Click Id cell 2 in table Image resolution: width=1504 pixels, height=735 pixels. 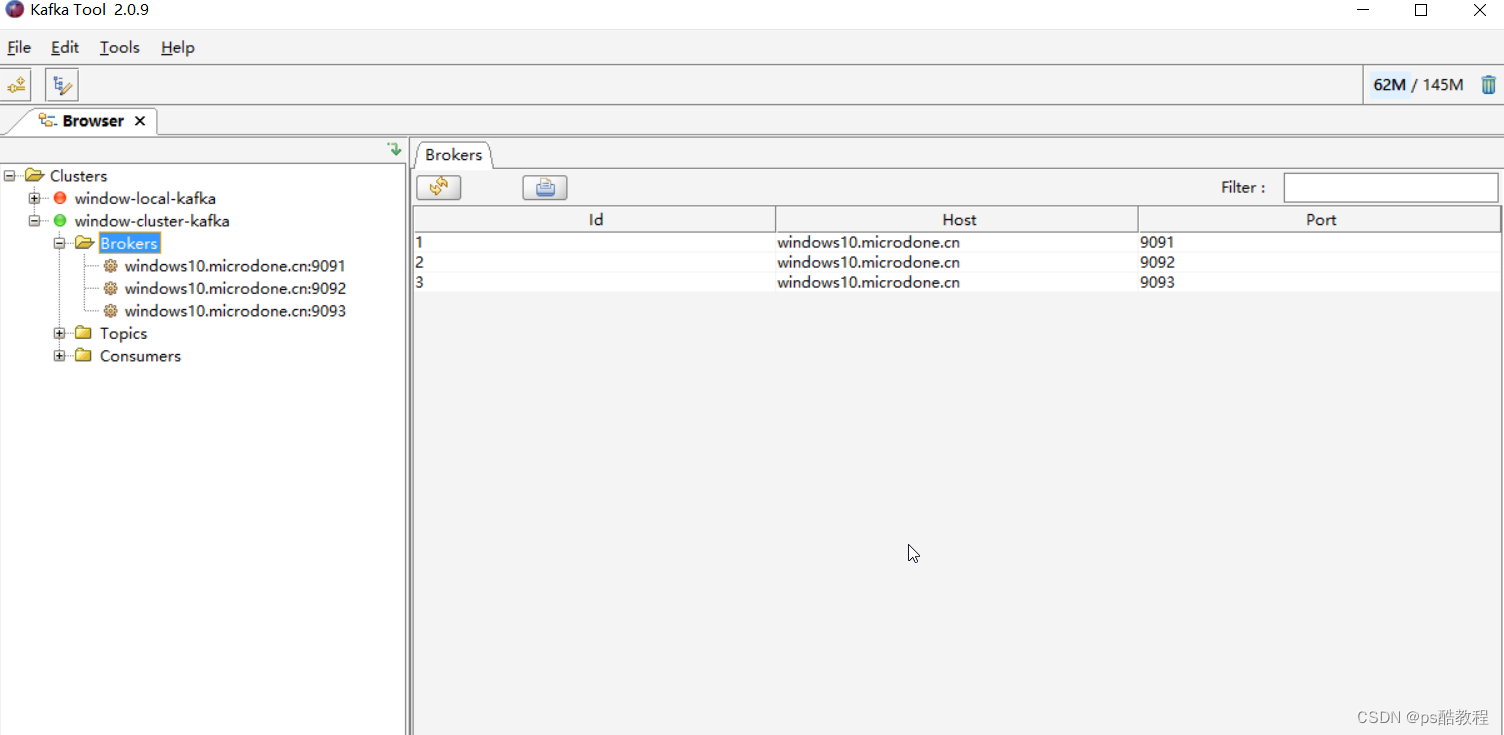click(x=595, y=262)
